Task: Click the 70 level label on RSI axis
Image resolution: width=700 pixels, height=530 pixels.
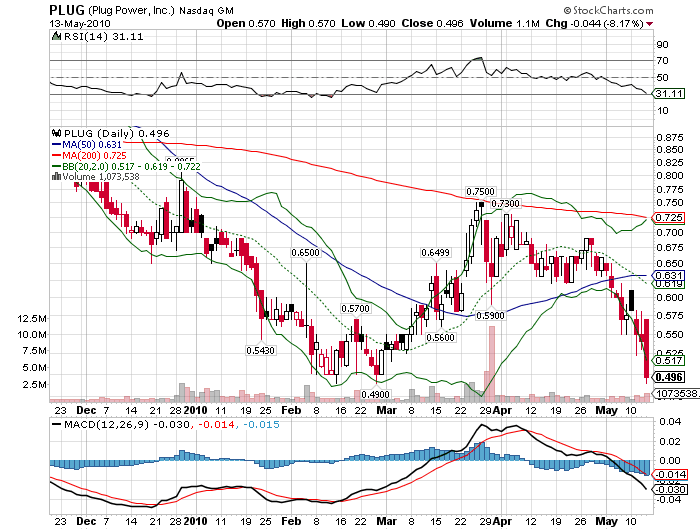Action: point(662,61)
